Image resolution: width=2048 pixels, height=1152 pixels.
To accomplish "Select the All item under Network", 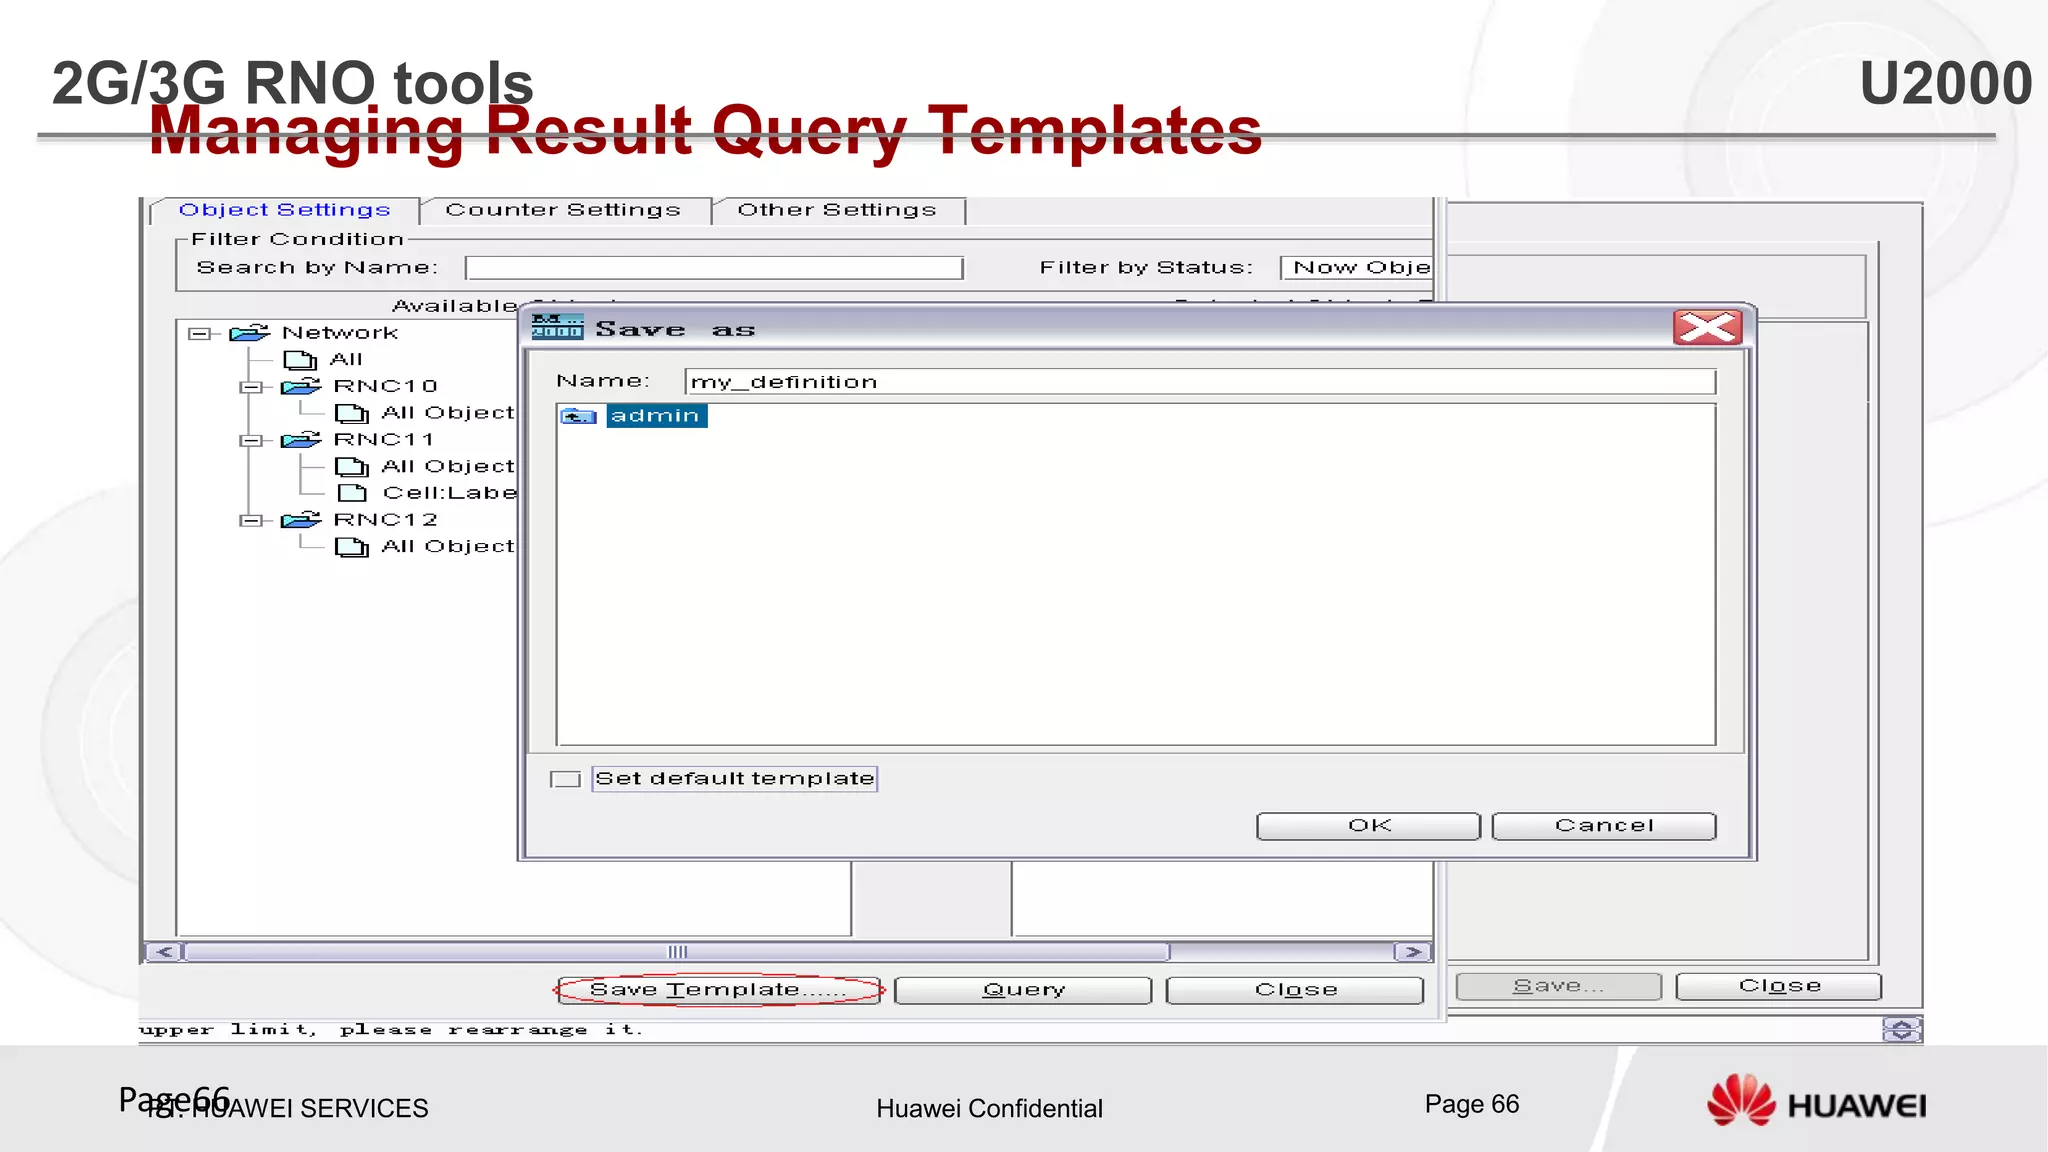I will 346,359.
